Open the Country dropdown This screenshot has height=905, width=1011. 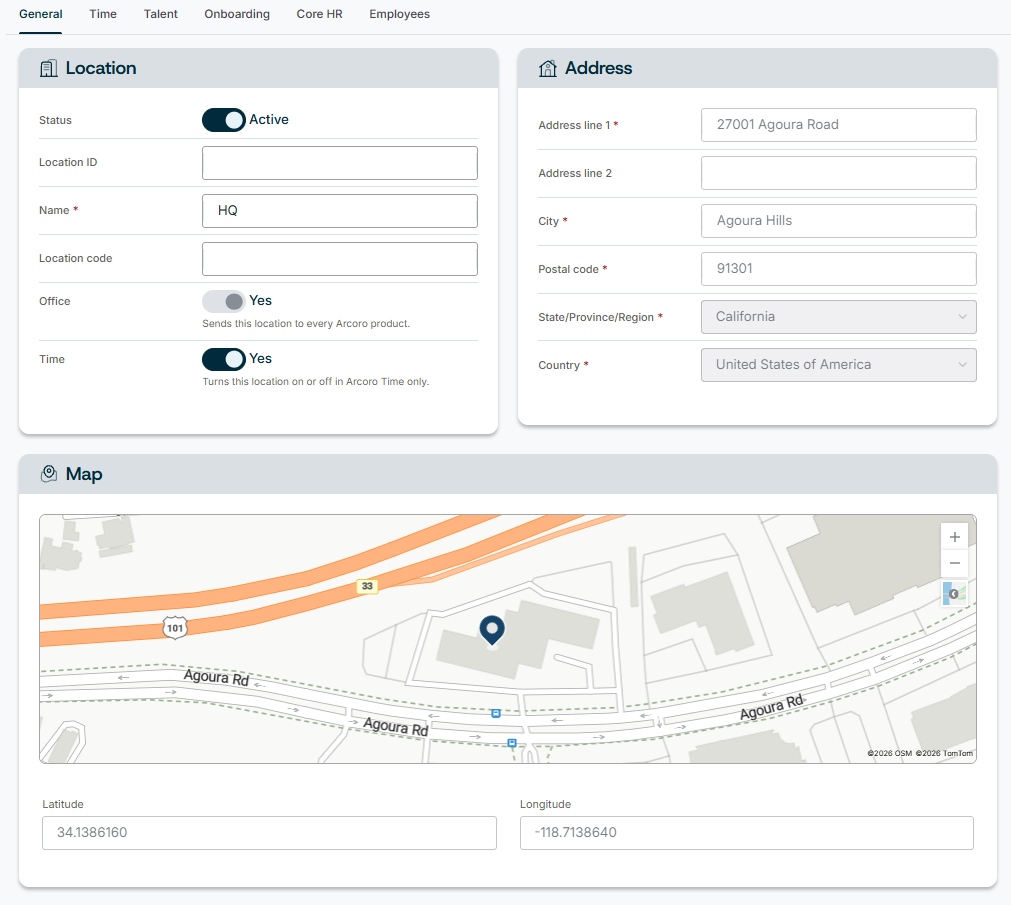[x=838, y=365]
